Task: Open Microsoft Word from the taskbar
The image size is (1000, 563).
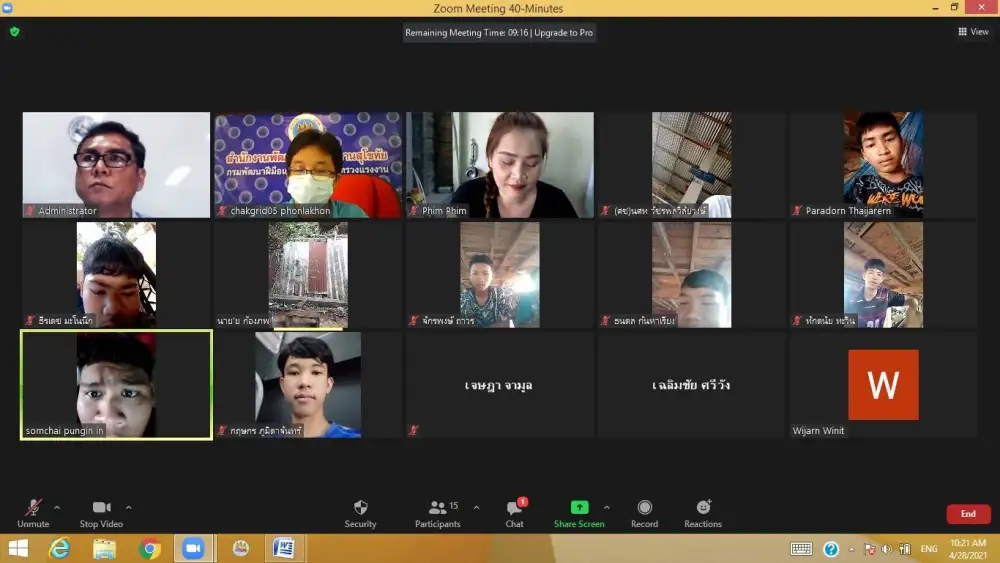Action: click(x=284, y=548)
